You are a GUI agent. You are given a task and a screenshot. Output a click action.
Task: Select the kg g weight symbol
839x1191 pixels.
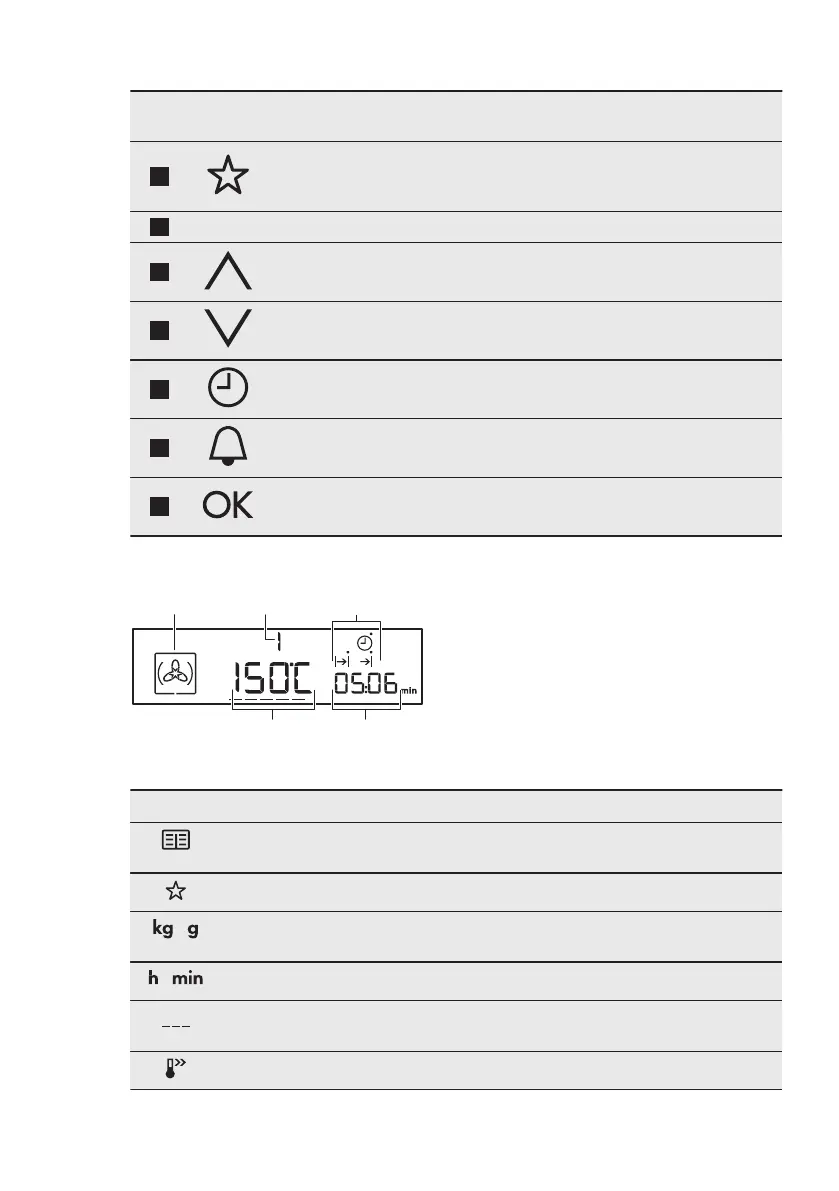[x=175, y=930]
